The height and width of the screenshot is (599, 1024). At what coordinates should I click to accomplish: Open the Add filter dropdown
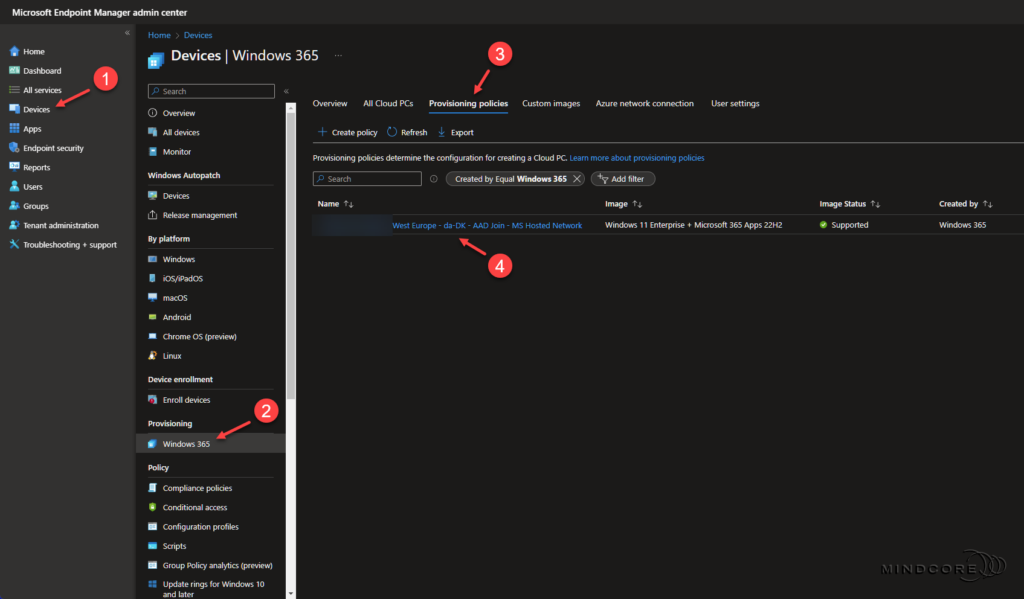(622, 178)
